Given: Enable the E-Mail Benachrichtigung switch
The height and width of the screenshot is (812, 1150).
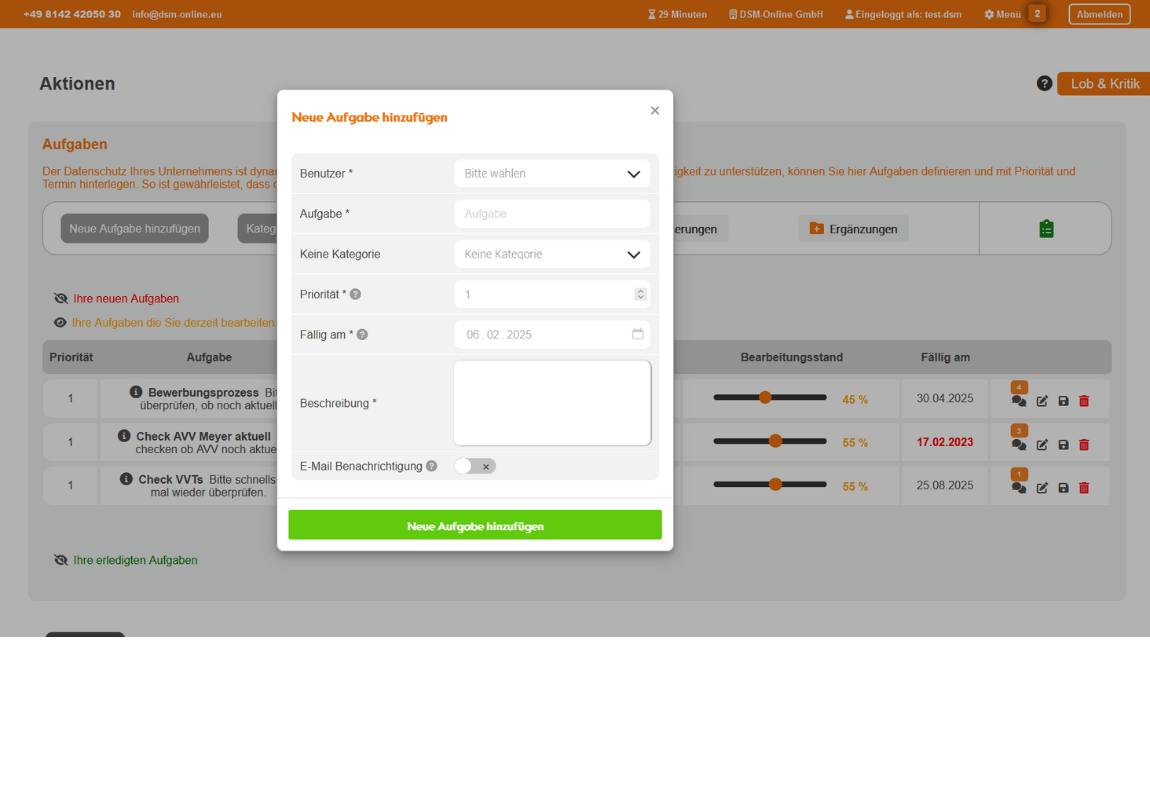Looking at the screenshot, I should click(x=475, y=466).
